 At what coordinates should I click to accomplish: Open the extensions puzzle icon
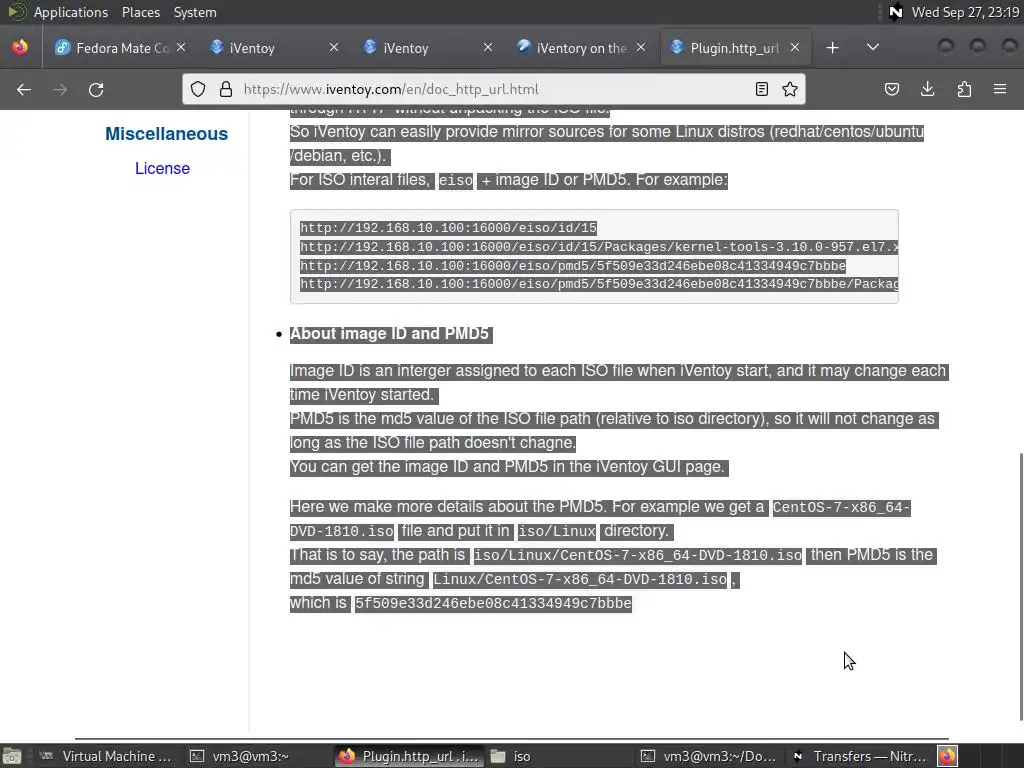pyautogui.click(x=964, y=89)
